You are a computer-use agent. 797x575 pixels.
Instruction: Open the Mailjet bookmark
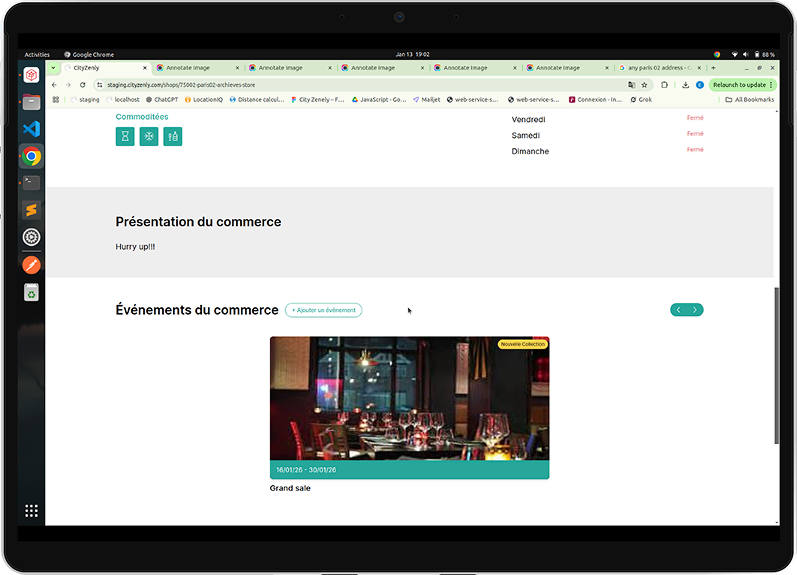click(x=427, y=100)
